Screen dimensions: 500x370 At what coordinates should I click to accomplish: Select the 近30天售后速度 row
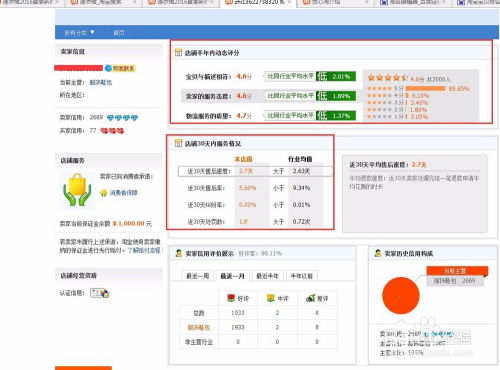[x=255, y=171]
